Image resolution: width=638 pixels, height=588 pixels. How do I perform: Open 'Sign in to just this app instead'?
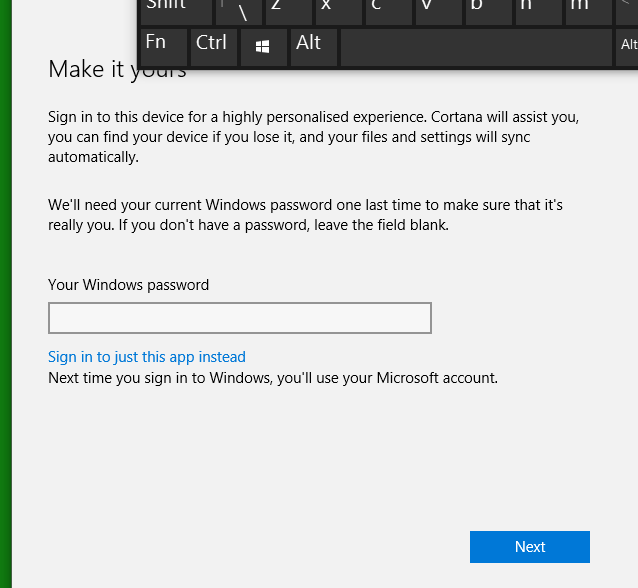point(147,357)
